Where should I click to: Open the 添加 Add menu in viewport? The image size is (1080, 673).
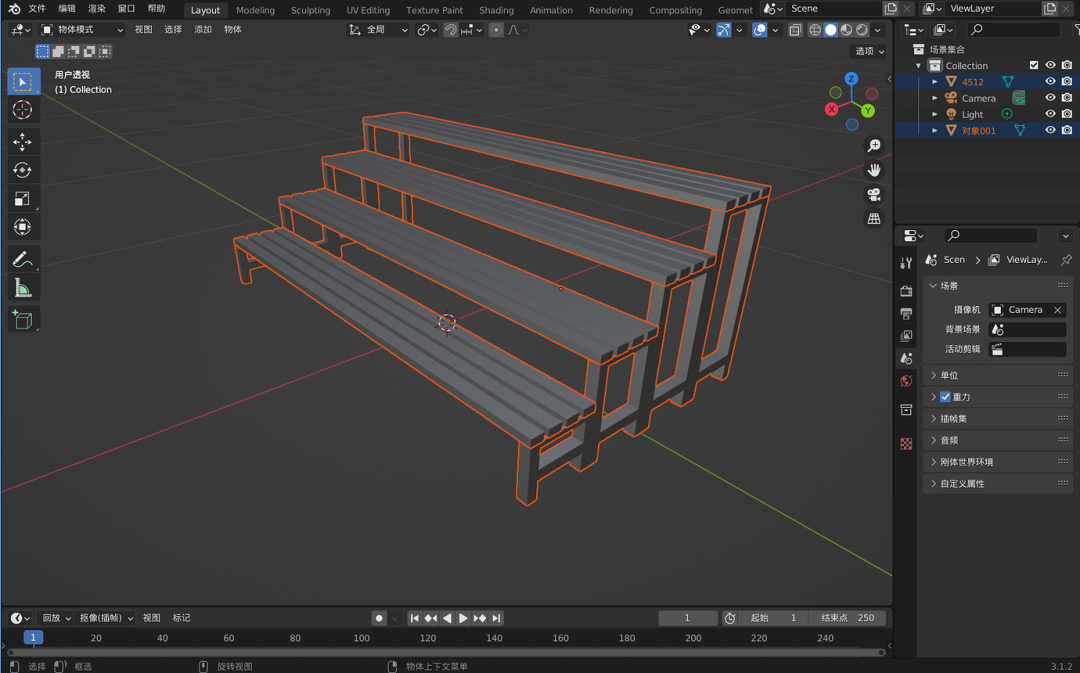(202, 30)
